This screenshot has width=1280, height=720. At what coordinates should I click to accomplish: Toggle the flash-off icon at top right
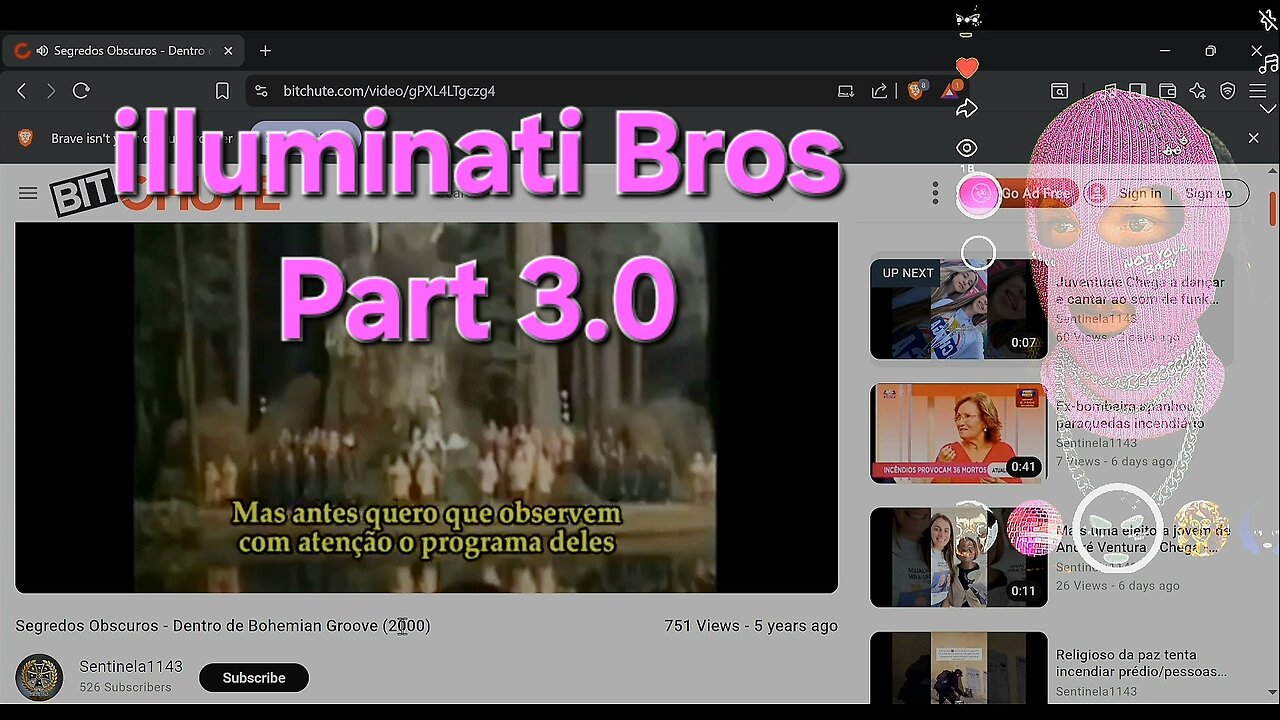point(1268,21)
